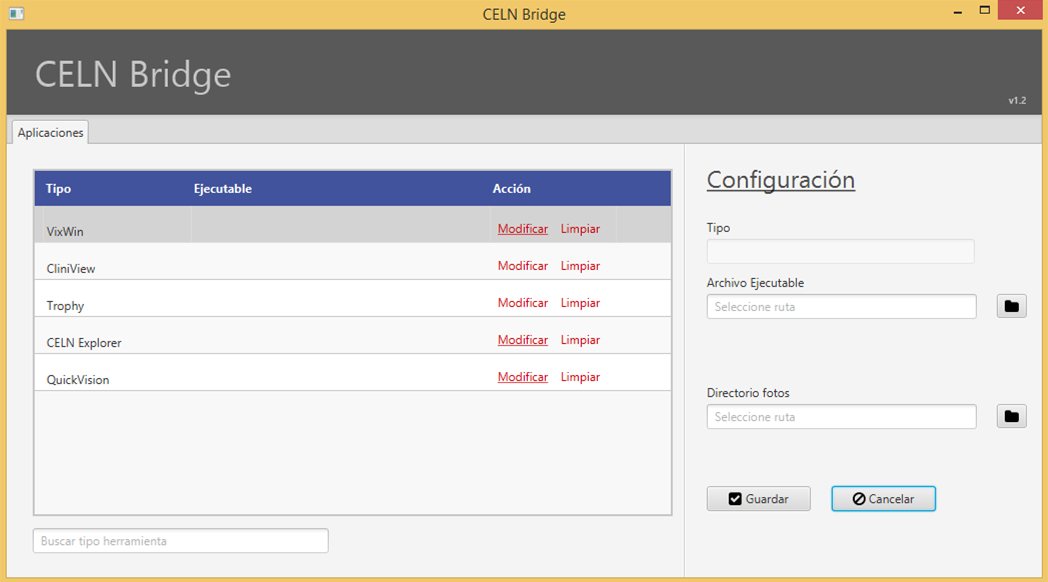Save configuration with Guardar button
1048x582 pixels.
point(759,498)
